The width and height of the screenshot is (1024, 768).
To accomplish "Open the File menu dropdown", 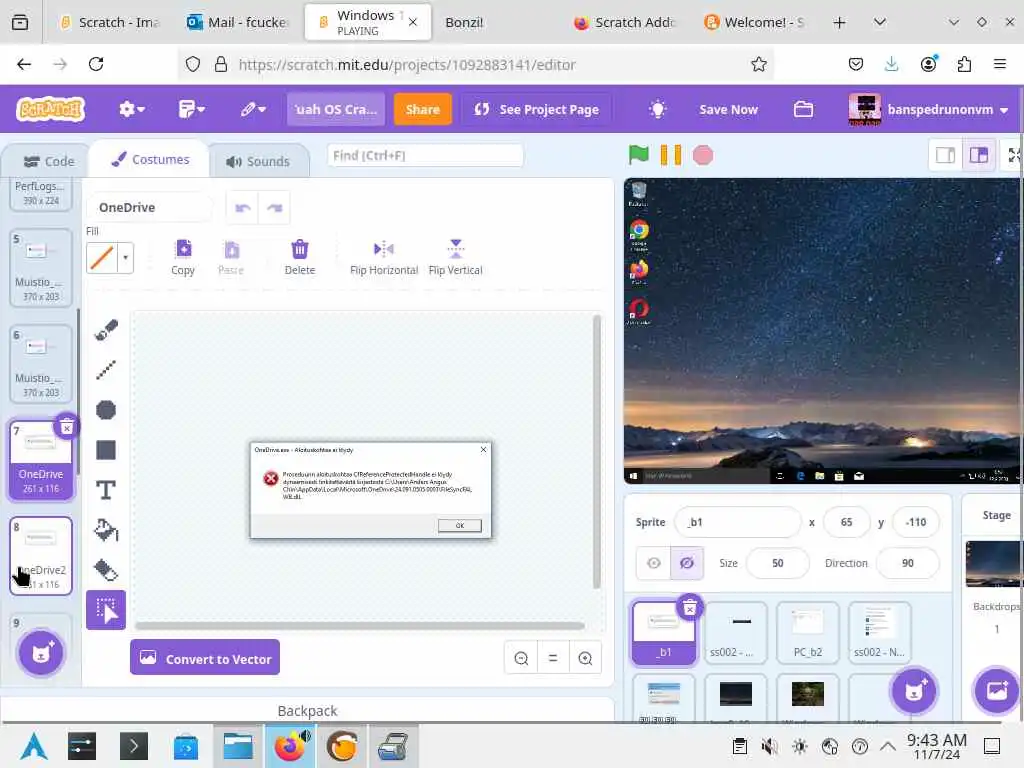I will (x=191, y=109).
